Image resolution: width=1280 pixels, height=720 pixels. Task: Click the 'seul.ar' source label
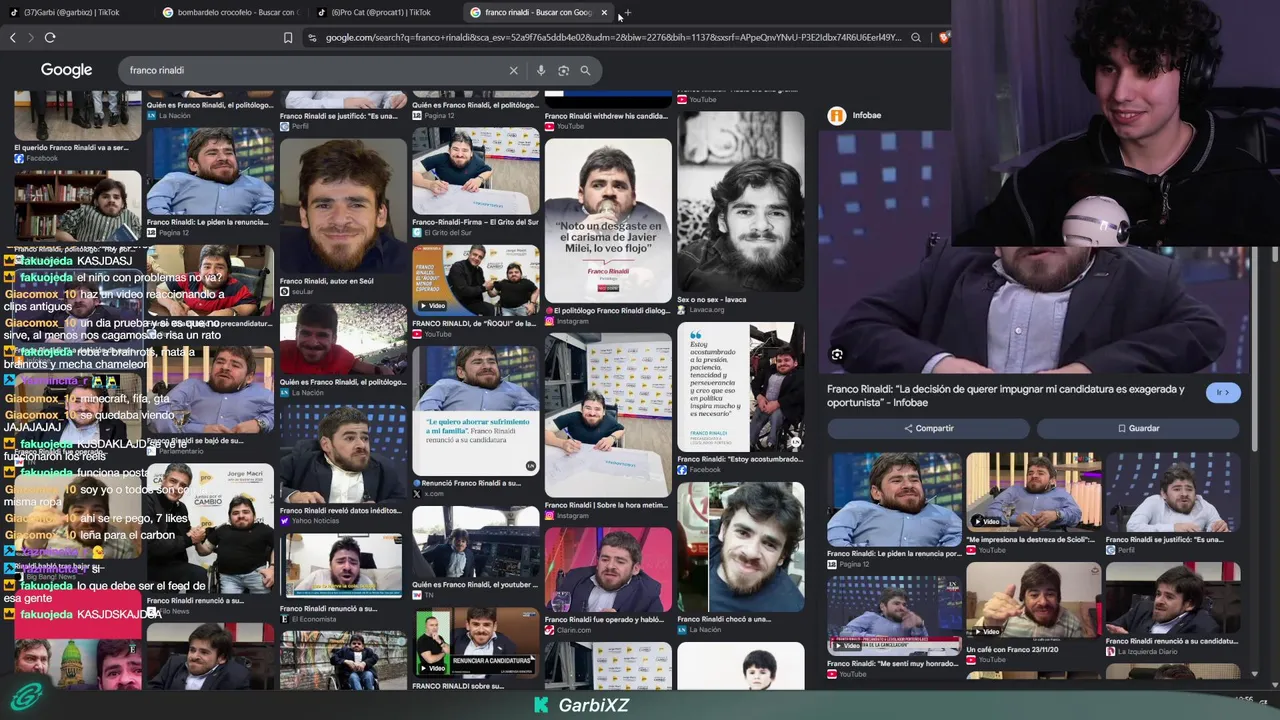(301, 292)
